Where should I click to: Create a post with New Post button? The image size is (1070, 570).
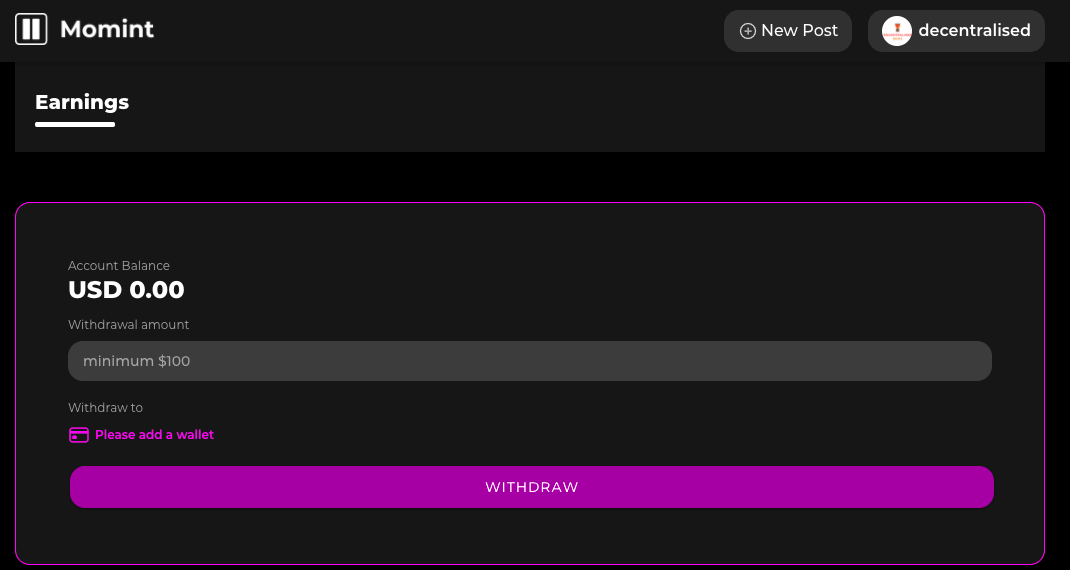pyautogui.click(x=787, y=31)
